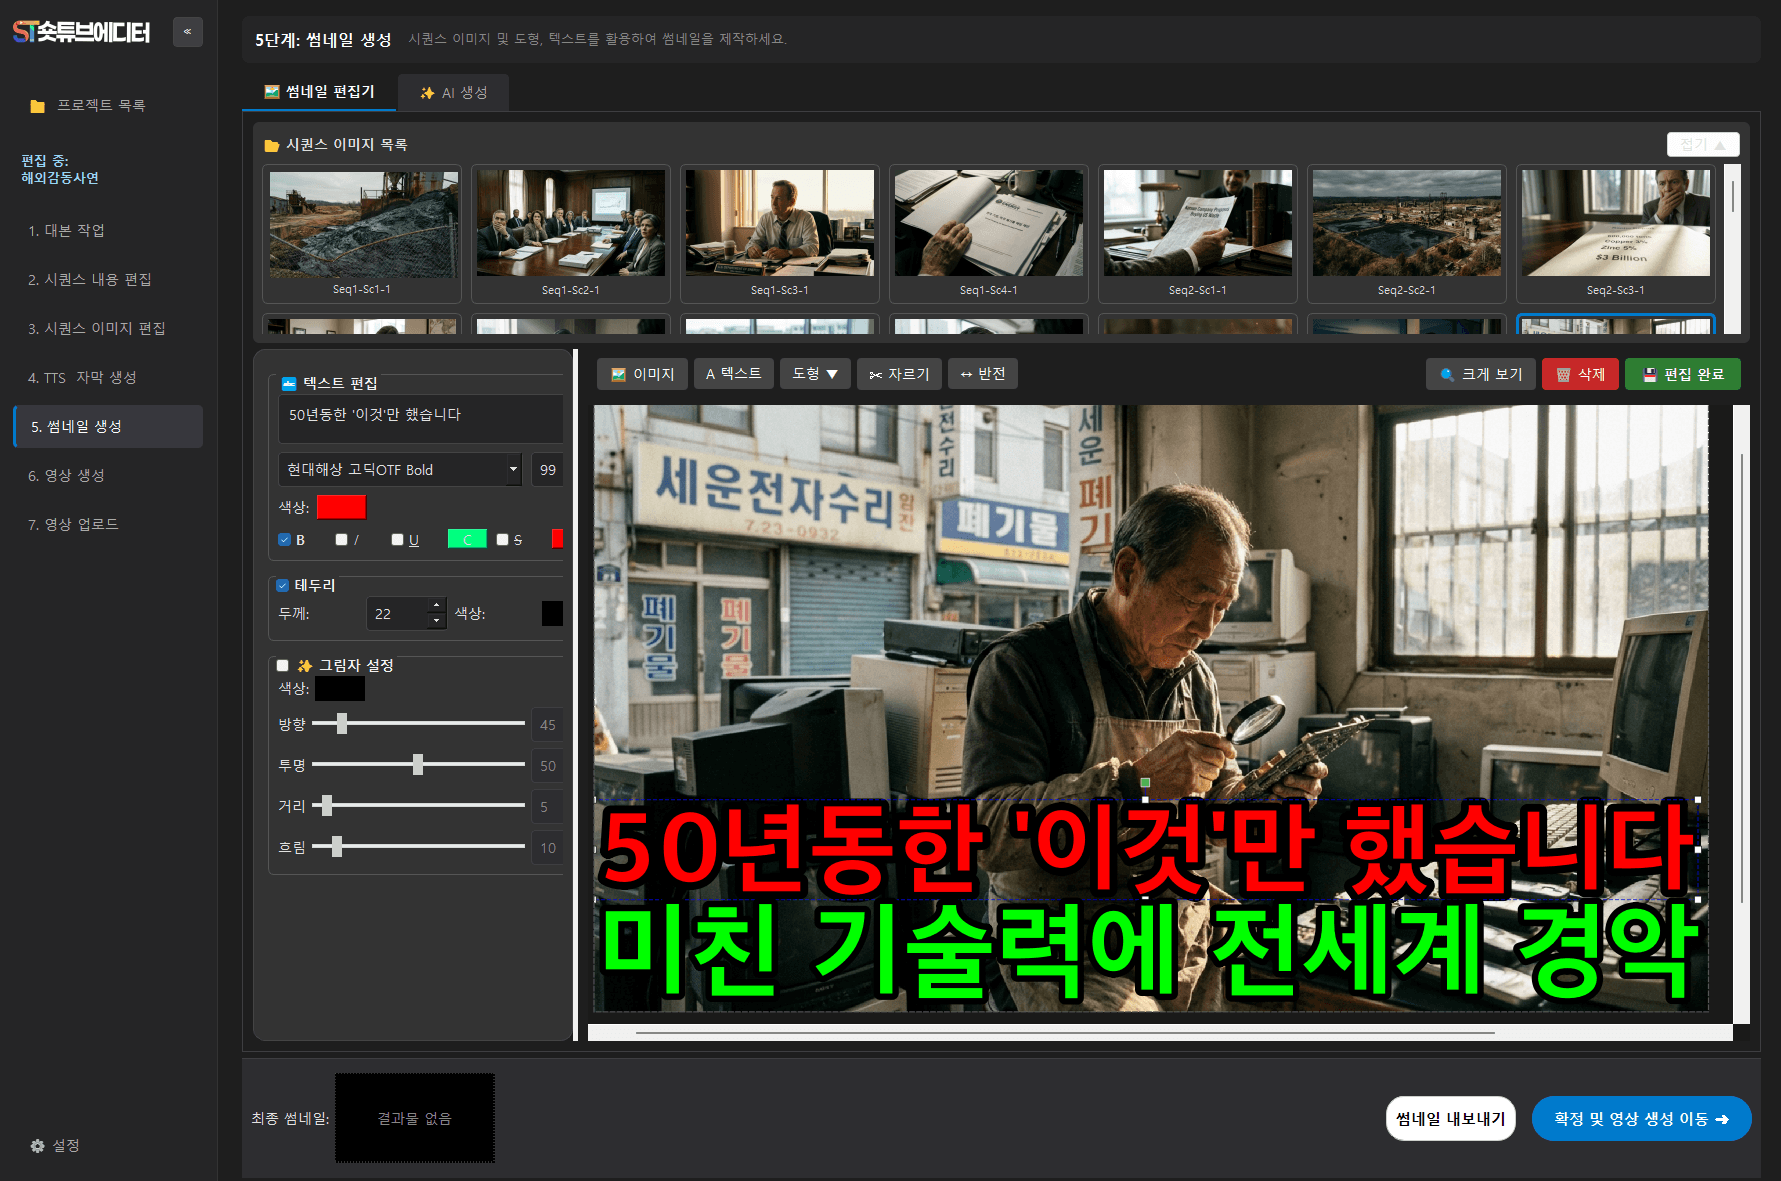
Task: Open enlarged preview with 크게 보기
Action: (x=1480, y=373)
